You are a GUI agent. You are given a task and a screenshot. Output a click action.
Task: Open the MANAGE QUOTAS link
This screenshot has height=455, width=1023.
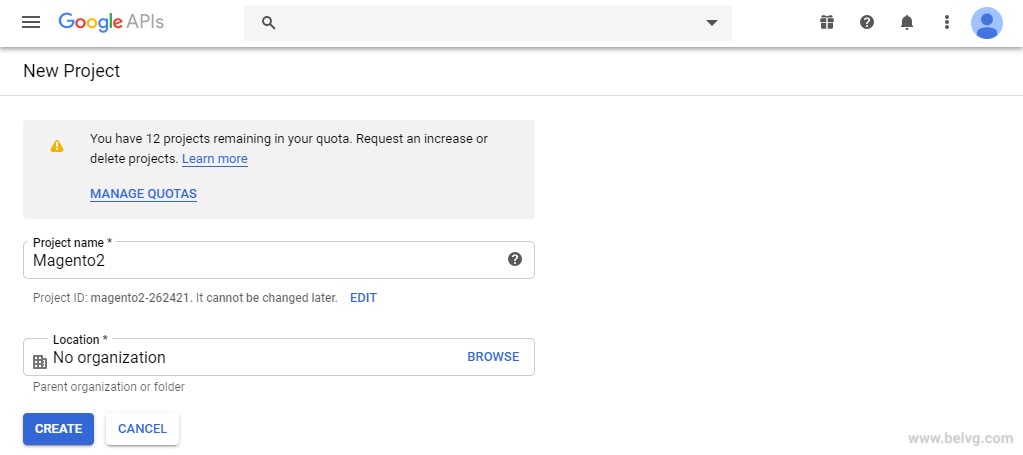click(x=144, y=194)
